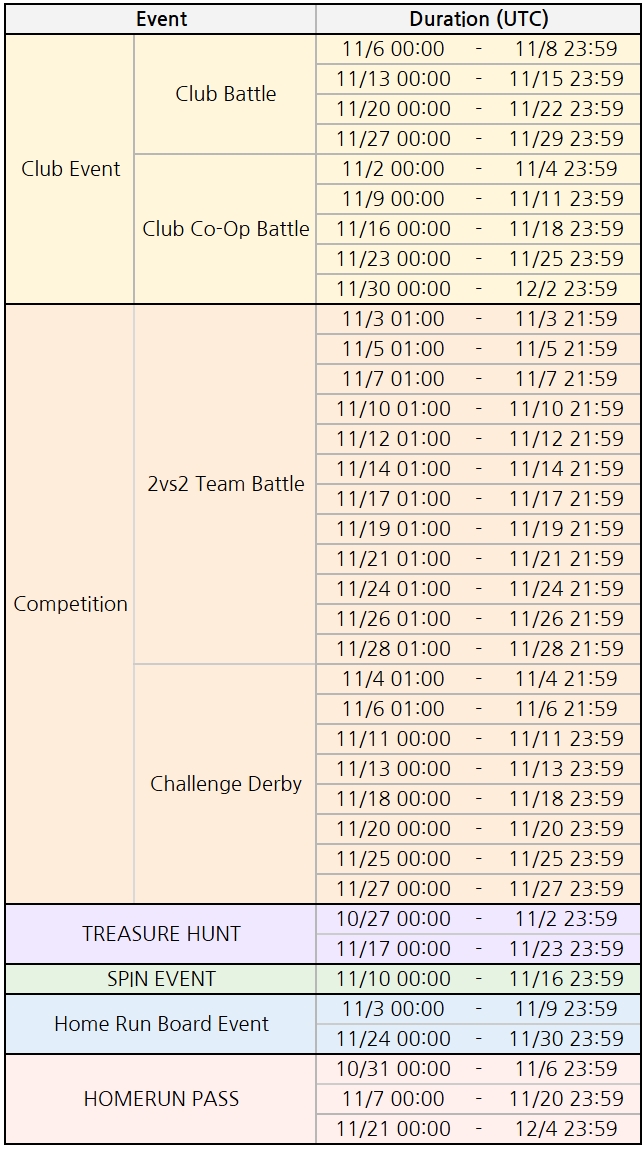Select the Club Battle cell
Screen dimensions: 644x1149
[225, 94]
